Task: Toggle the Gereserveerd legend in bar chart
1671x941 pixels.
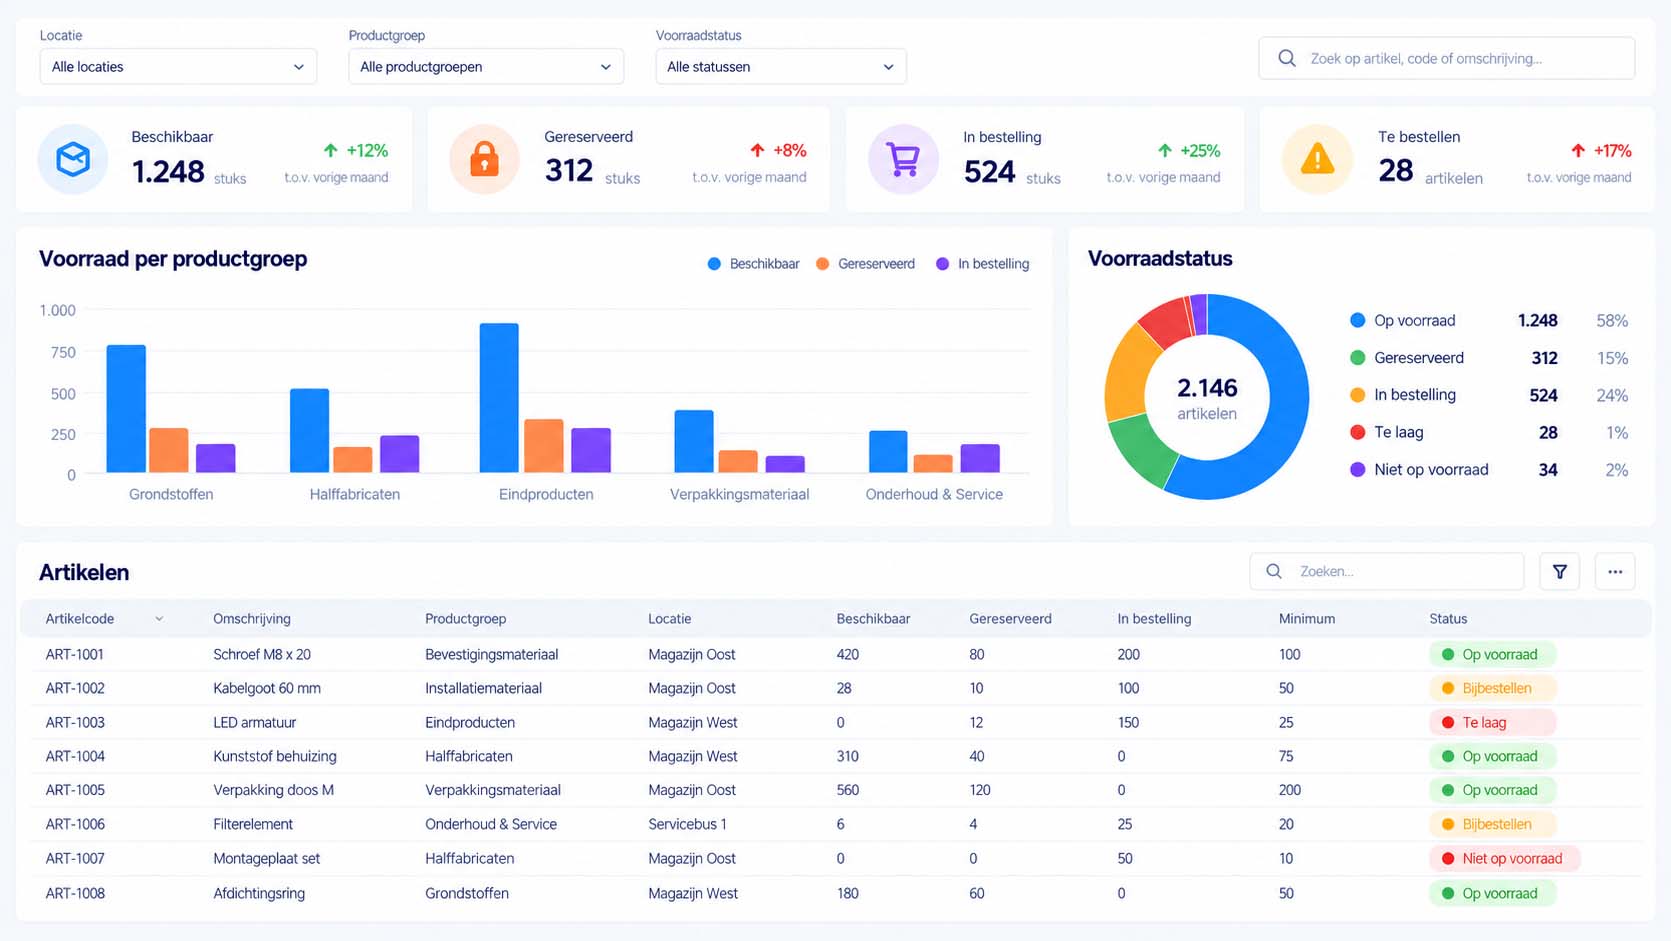Action: [865, 264]
